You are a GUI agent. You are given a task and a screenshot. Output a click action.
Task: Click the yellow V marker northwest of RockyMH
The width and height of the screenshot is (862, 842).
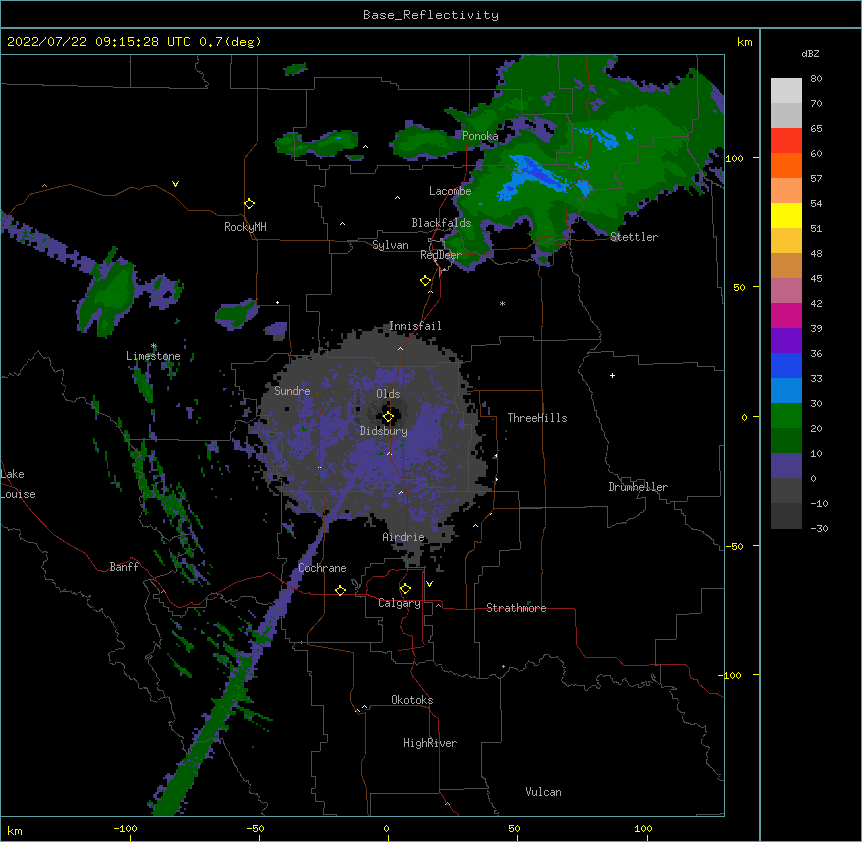[x=175, y=184]
